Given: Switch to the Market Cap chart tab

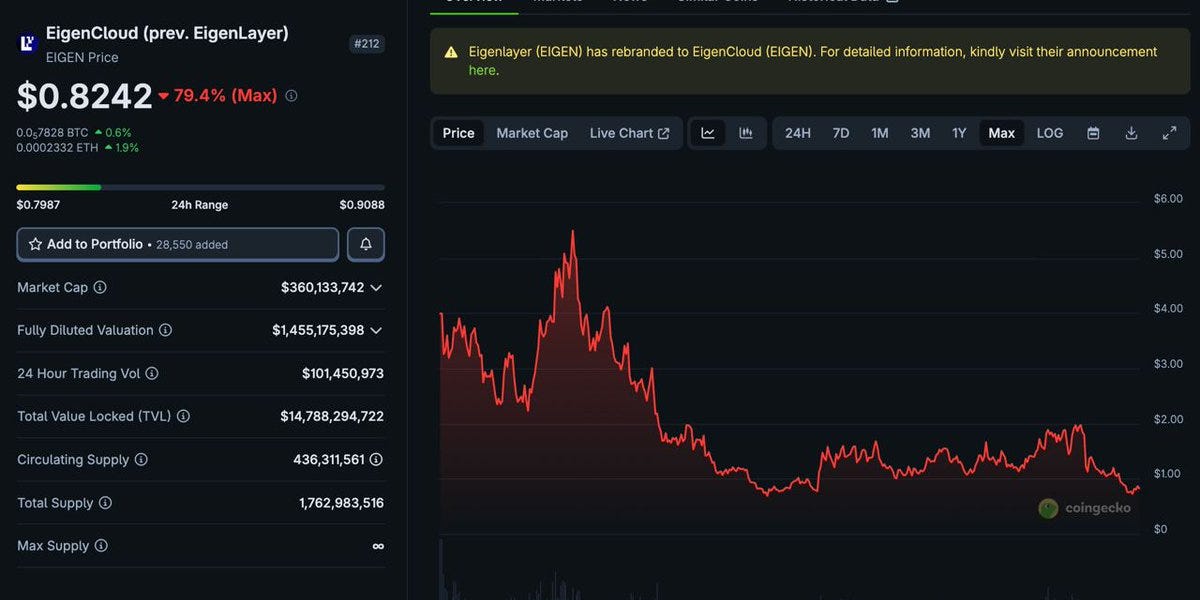Looking at the screenshot, I should click(532, 133).
